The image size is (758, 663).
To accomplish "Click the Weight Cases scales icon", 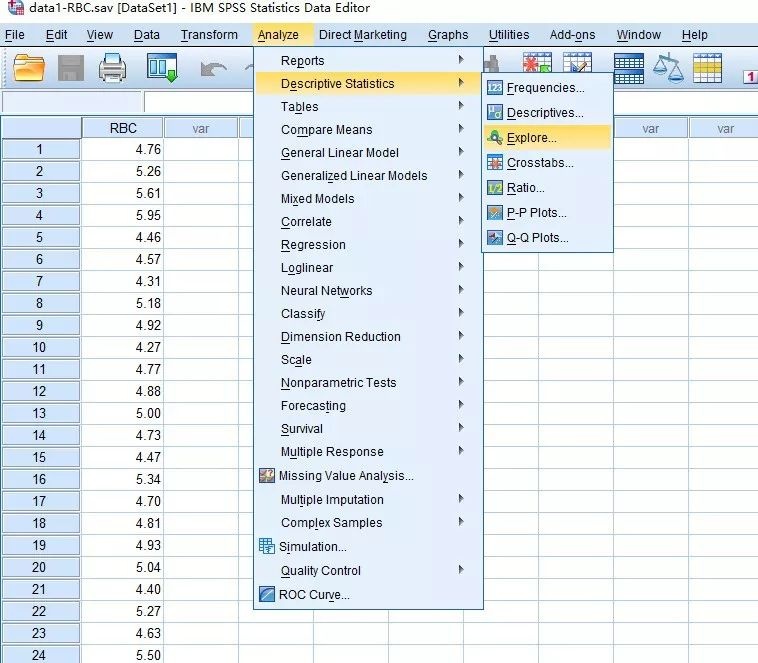I will pyautogui.click(x=668, y=68).
